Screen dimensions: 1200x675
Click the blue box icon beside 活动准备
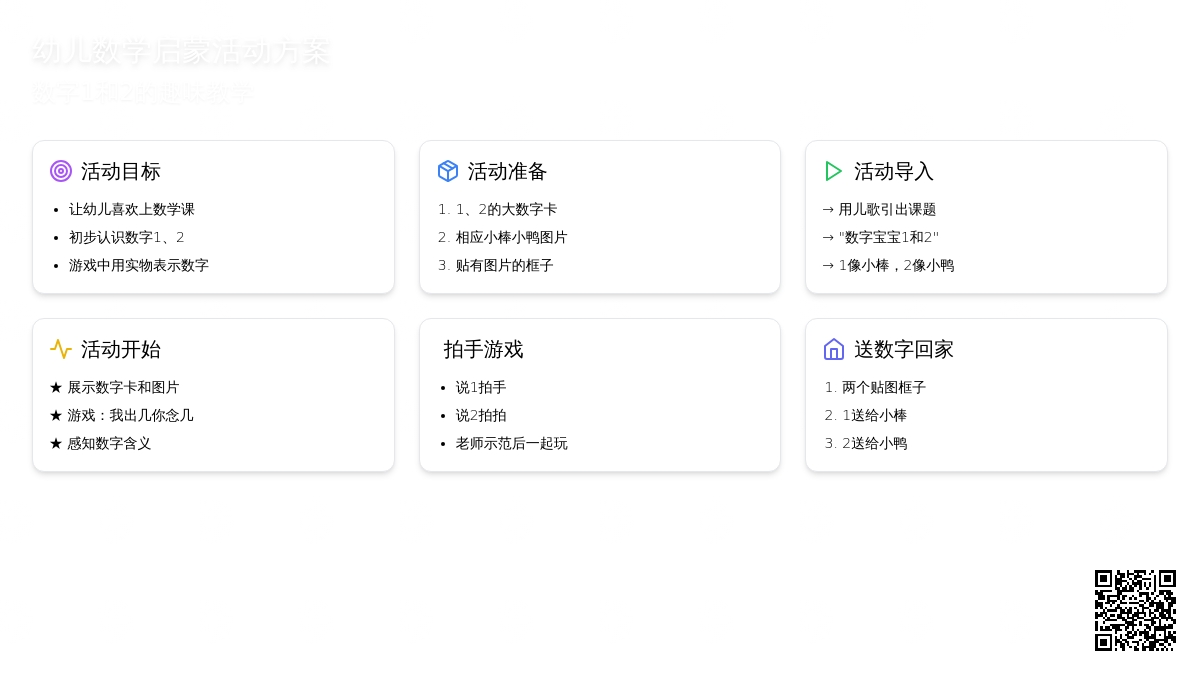448,171
